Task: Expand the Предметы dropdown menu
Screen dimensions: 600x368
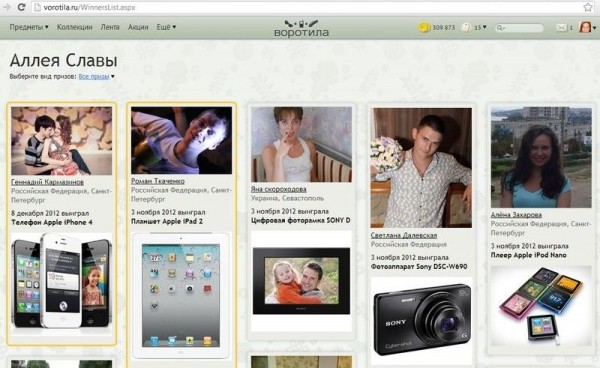Action: click(x=29, y=27)
